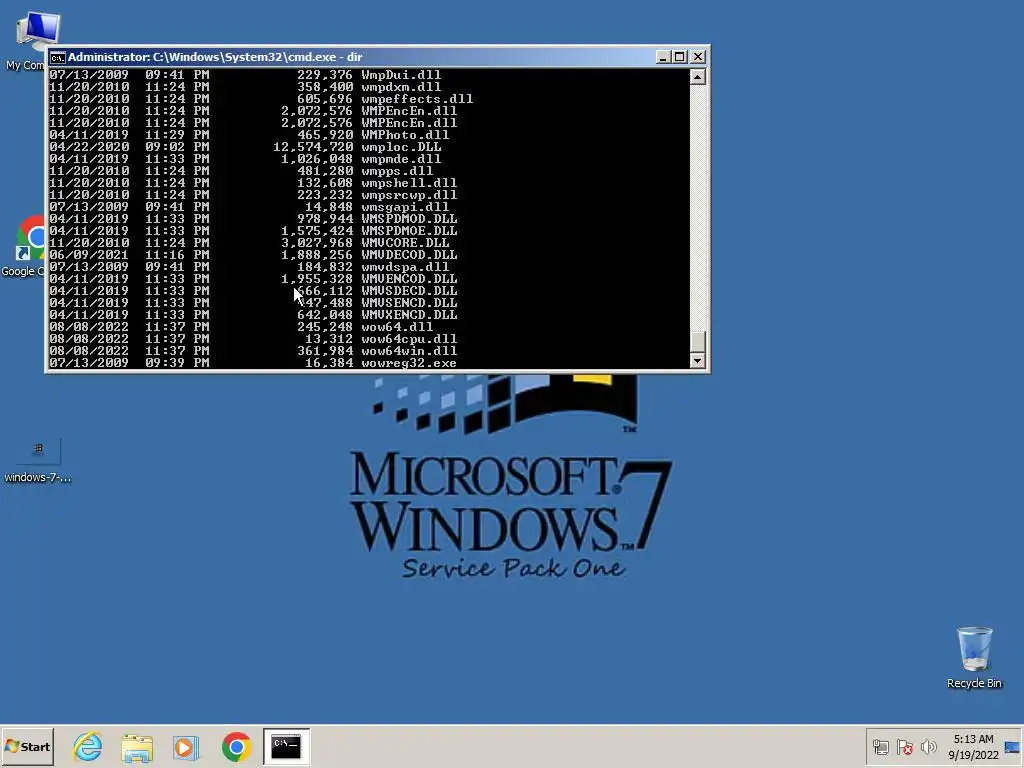The width and height of the screenshot is (1024, 768).
Task: Minimize the cmd.exe window
Action: [662, 57]
